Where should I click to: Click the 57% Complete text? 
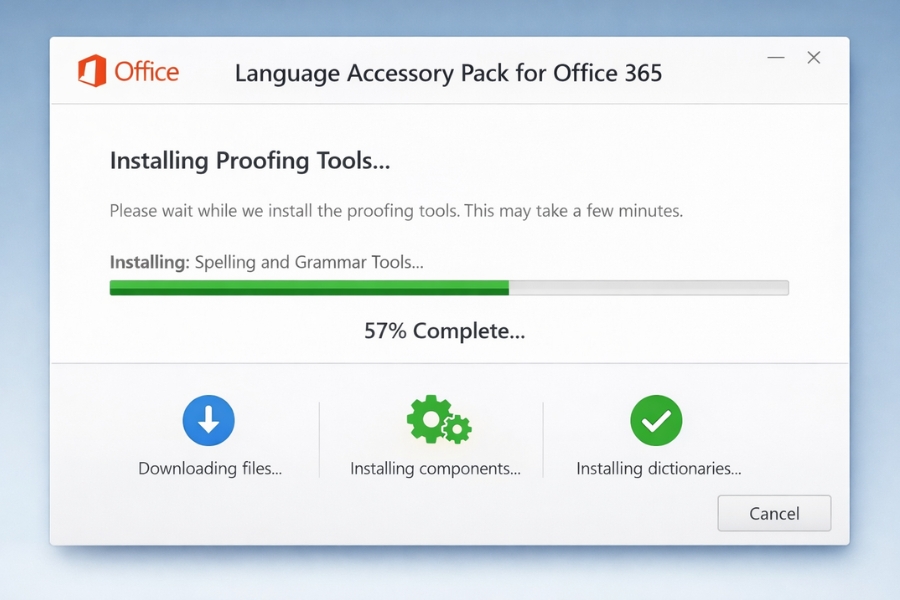click(x=444, y=331)
